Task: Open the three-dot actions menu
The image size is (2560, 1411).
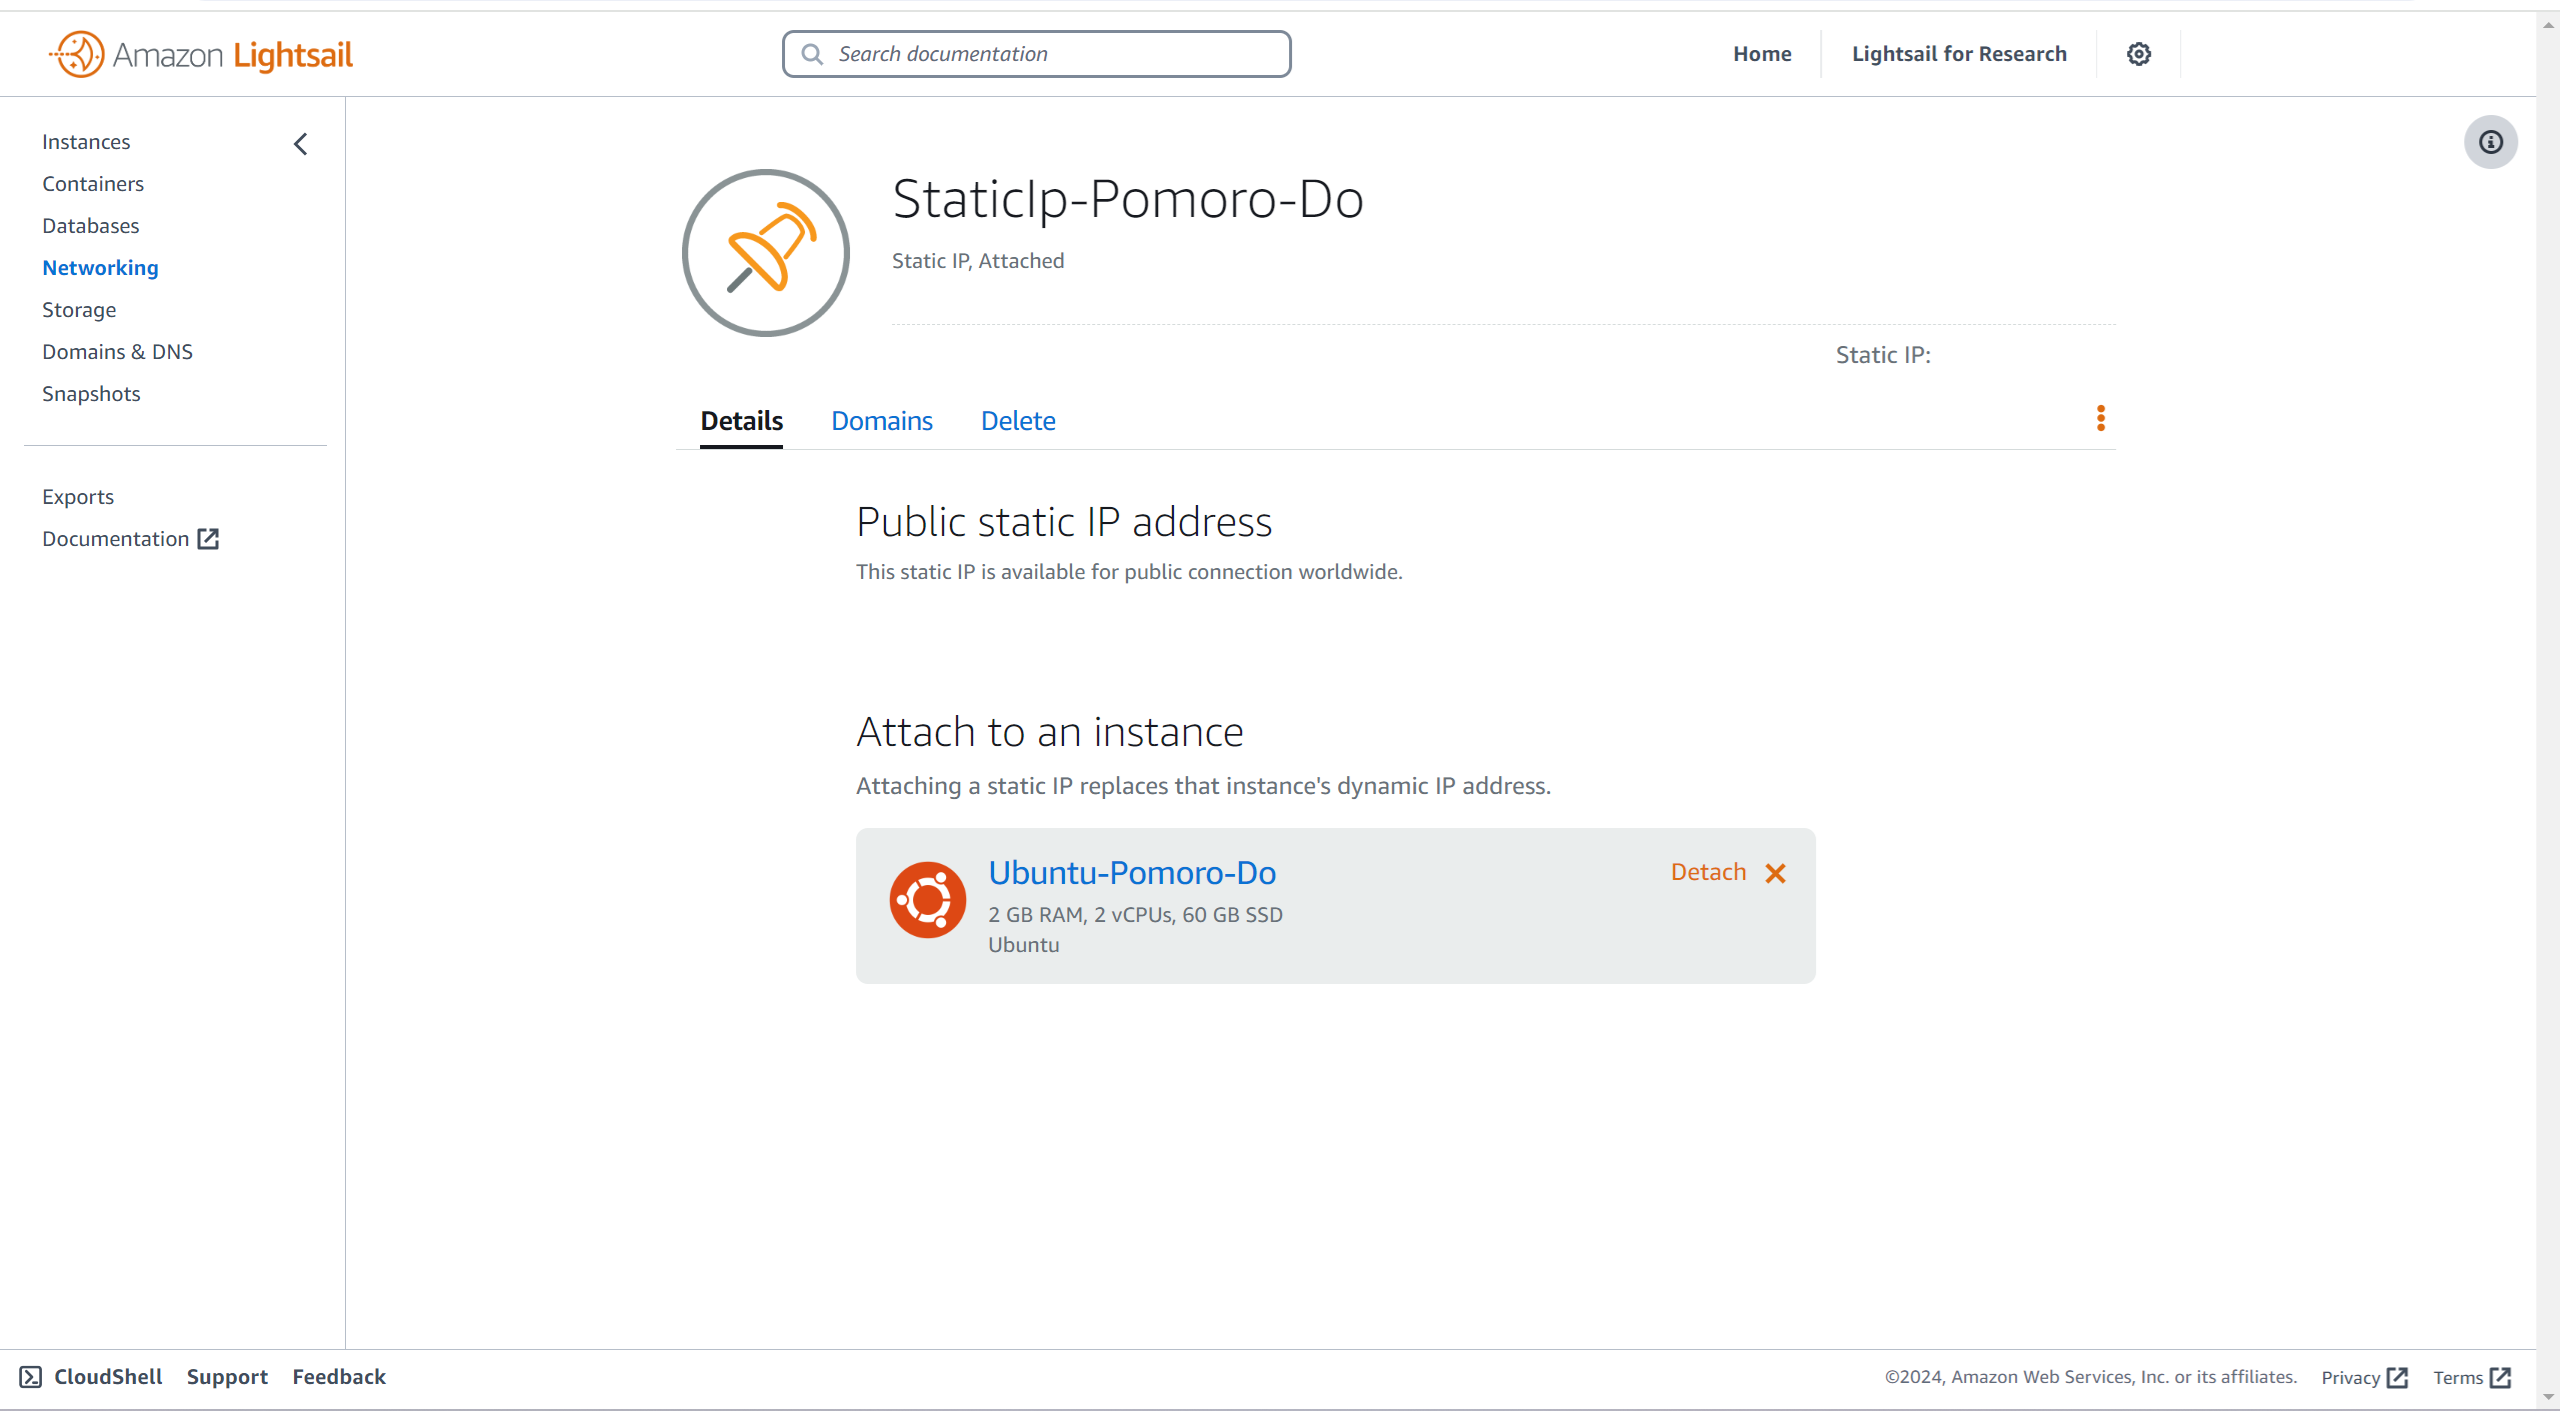Action: pos(2101,418)
